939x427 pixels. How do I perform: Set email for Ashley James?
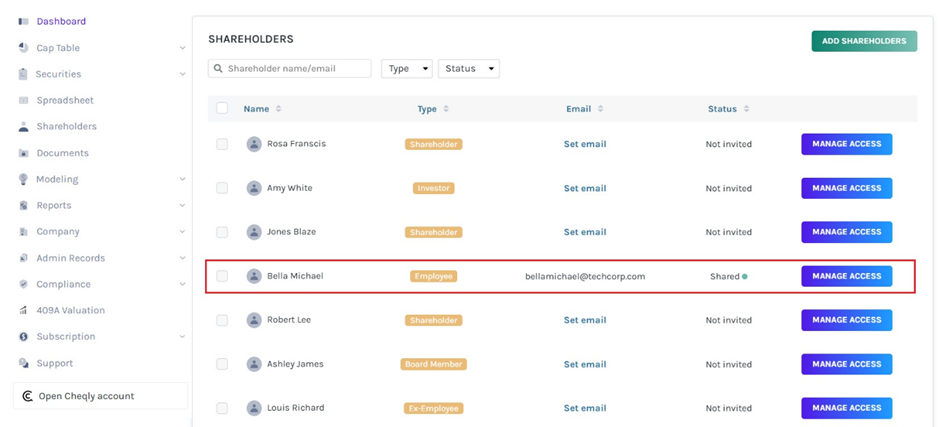(584, 364)
